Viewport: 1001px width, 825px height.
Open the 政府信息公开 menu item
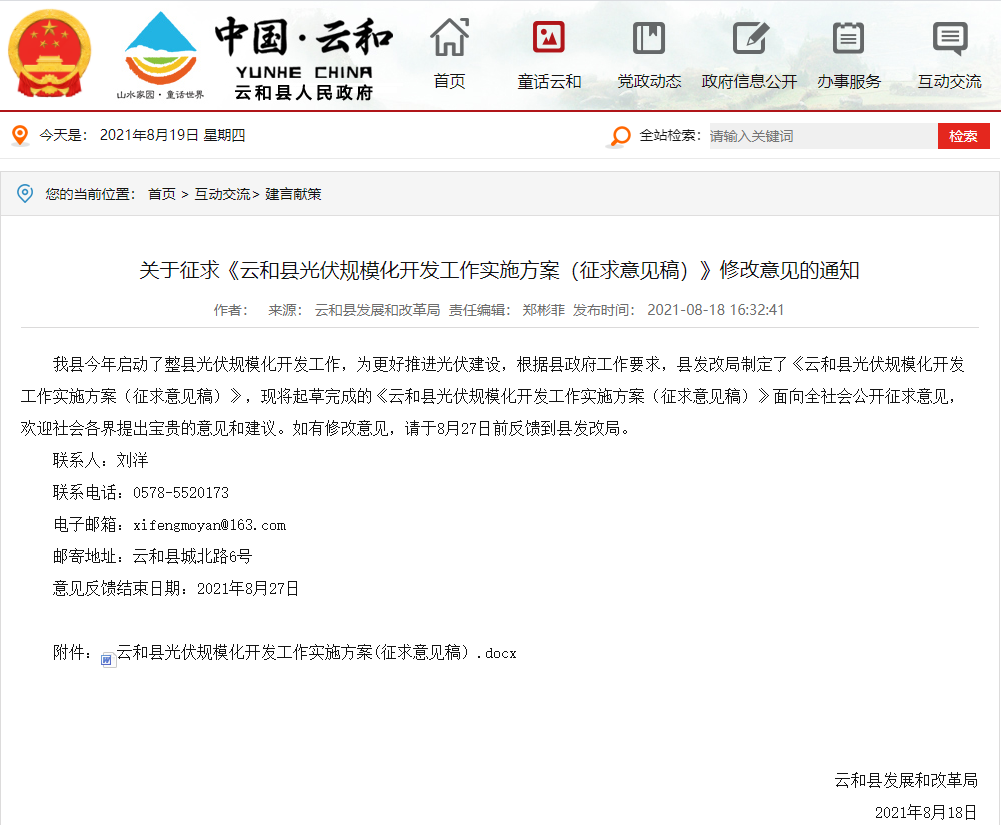pos(750,82)
